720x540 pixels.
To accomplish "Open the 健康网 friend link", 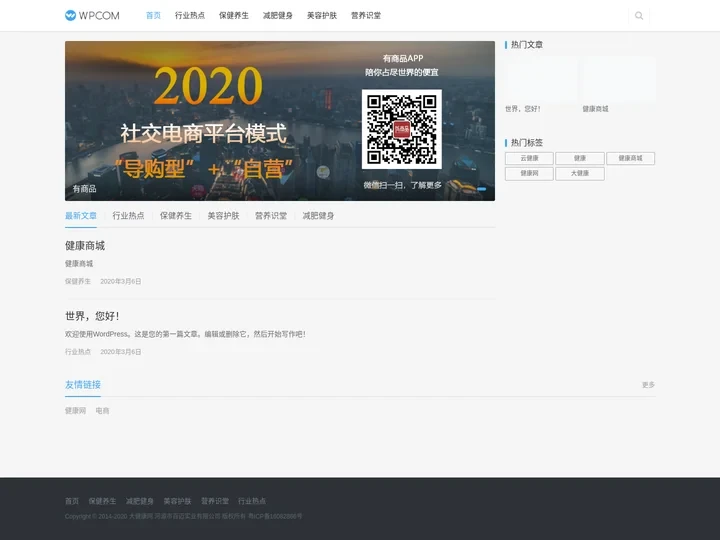I will 75,411.
